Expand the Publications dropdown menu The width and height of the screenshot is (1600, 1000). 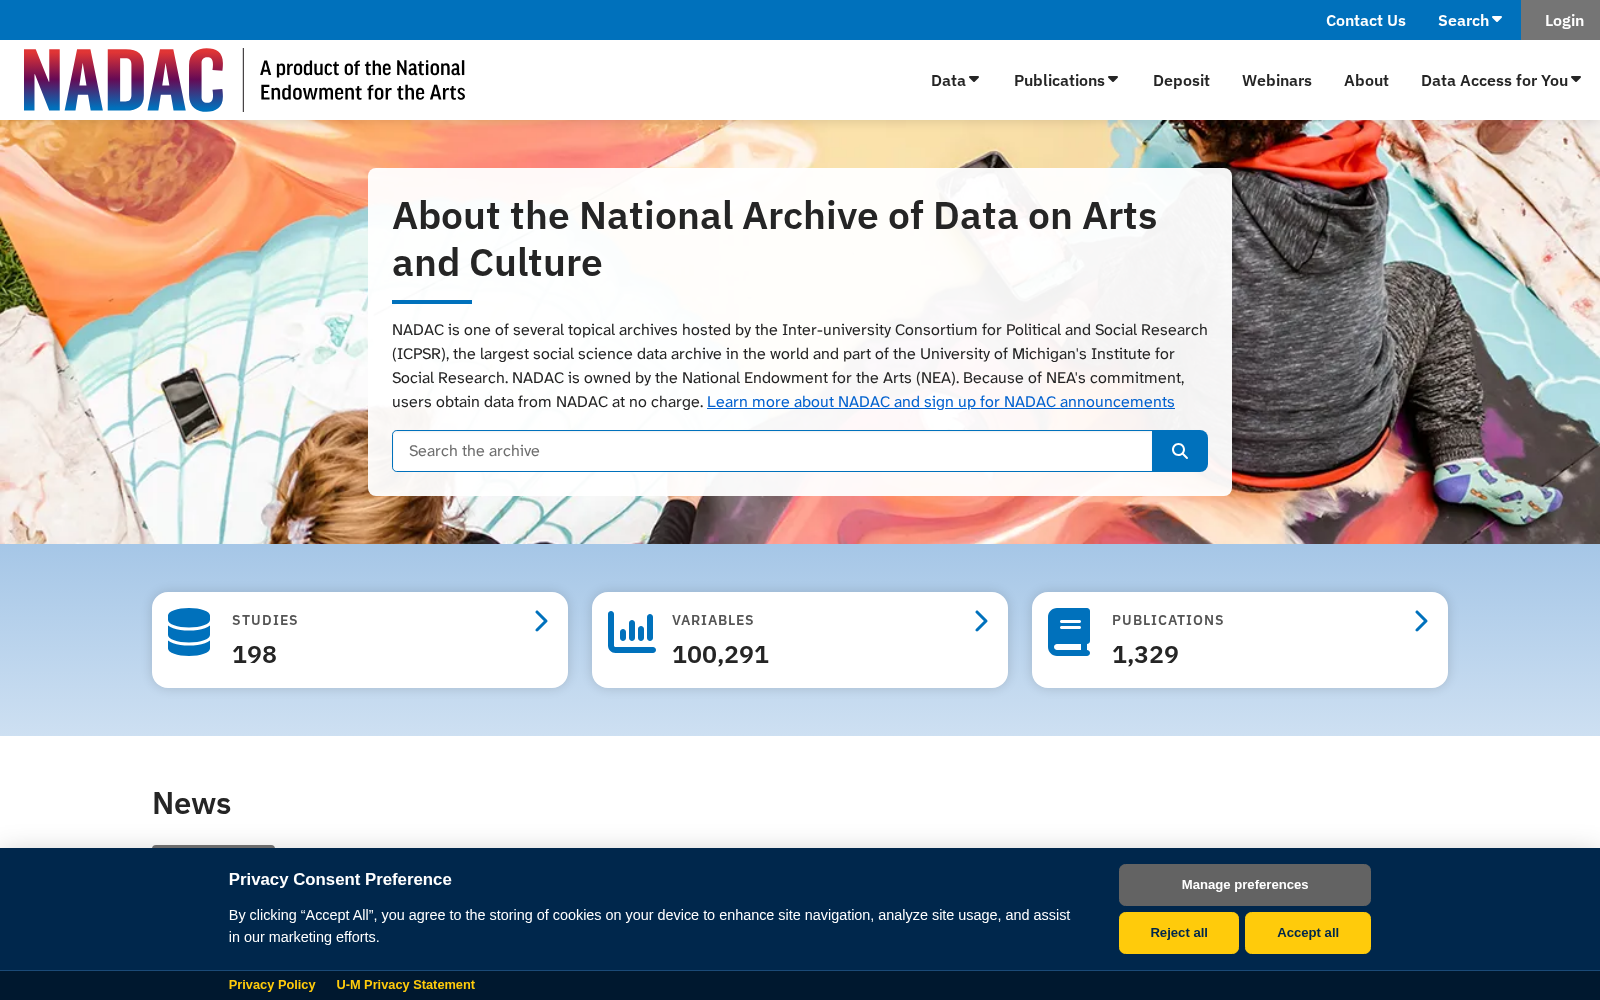(1066, 80)
